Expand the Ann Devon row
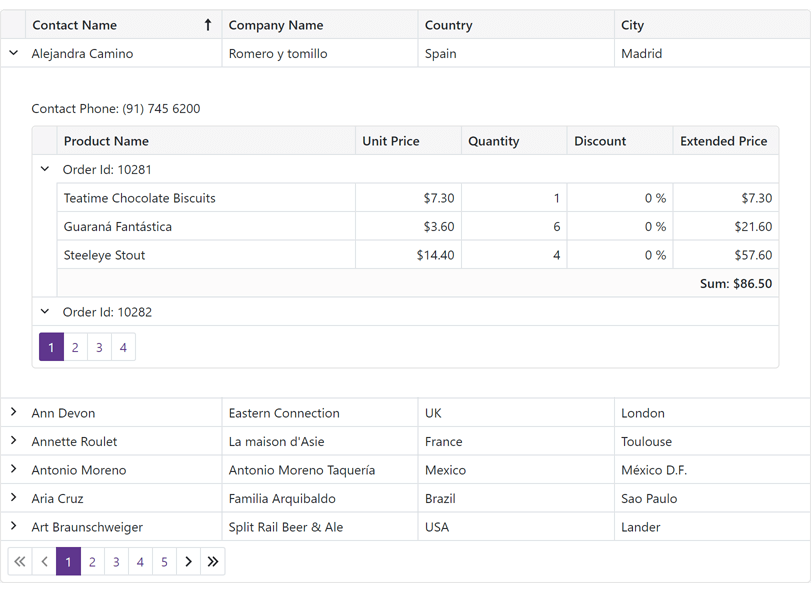 pyautogui.click(x=13, y=412)
